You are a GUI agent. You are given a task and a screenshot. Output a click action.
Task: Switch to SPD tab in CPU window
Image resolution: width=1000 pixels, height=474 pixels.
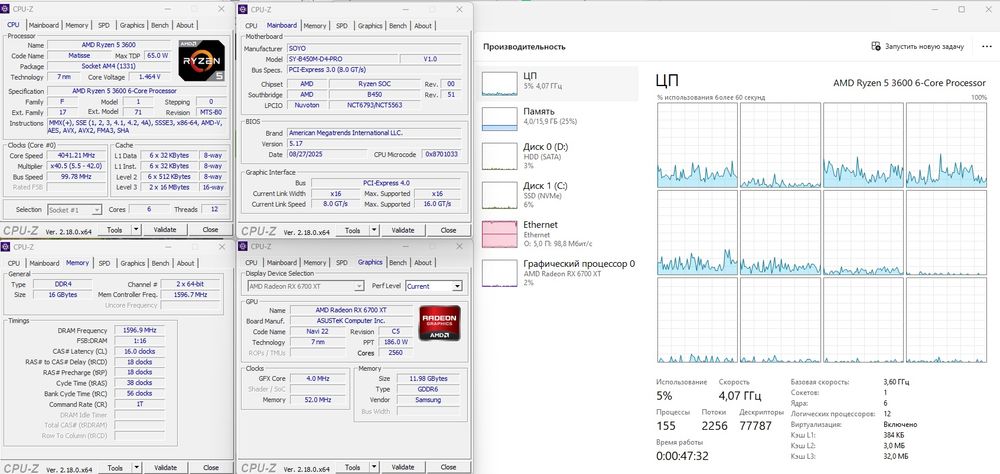coord(104,26)
